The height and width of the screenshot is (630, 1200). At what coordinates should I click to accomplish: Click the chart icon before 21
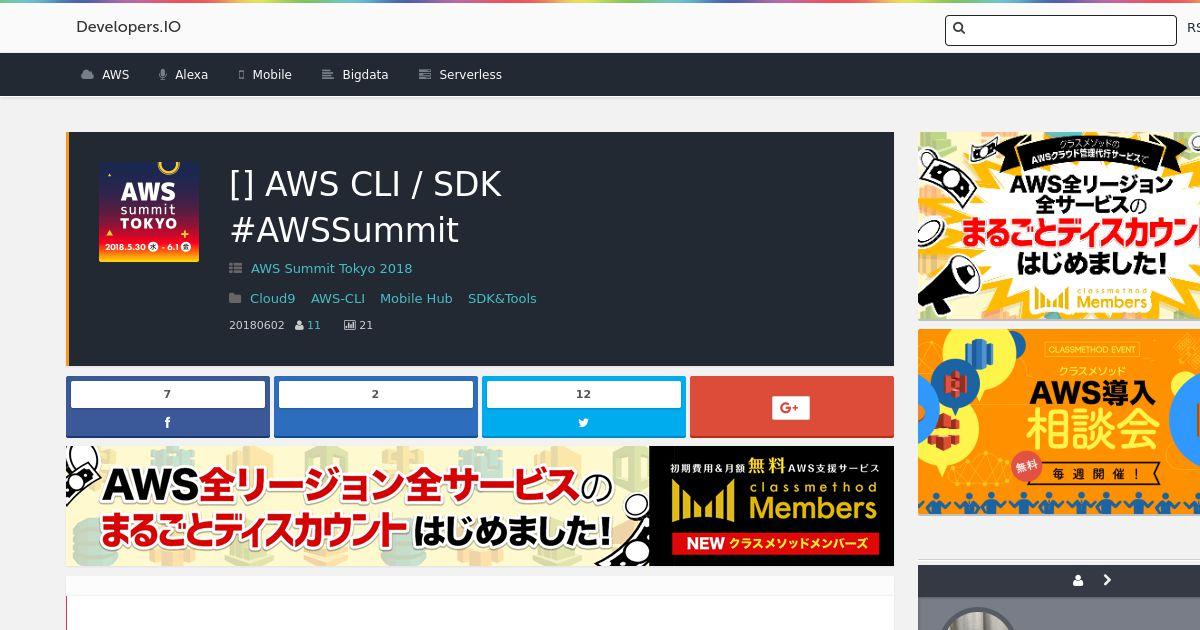(349, 325)
